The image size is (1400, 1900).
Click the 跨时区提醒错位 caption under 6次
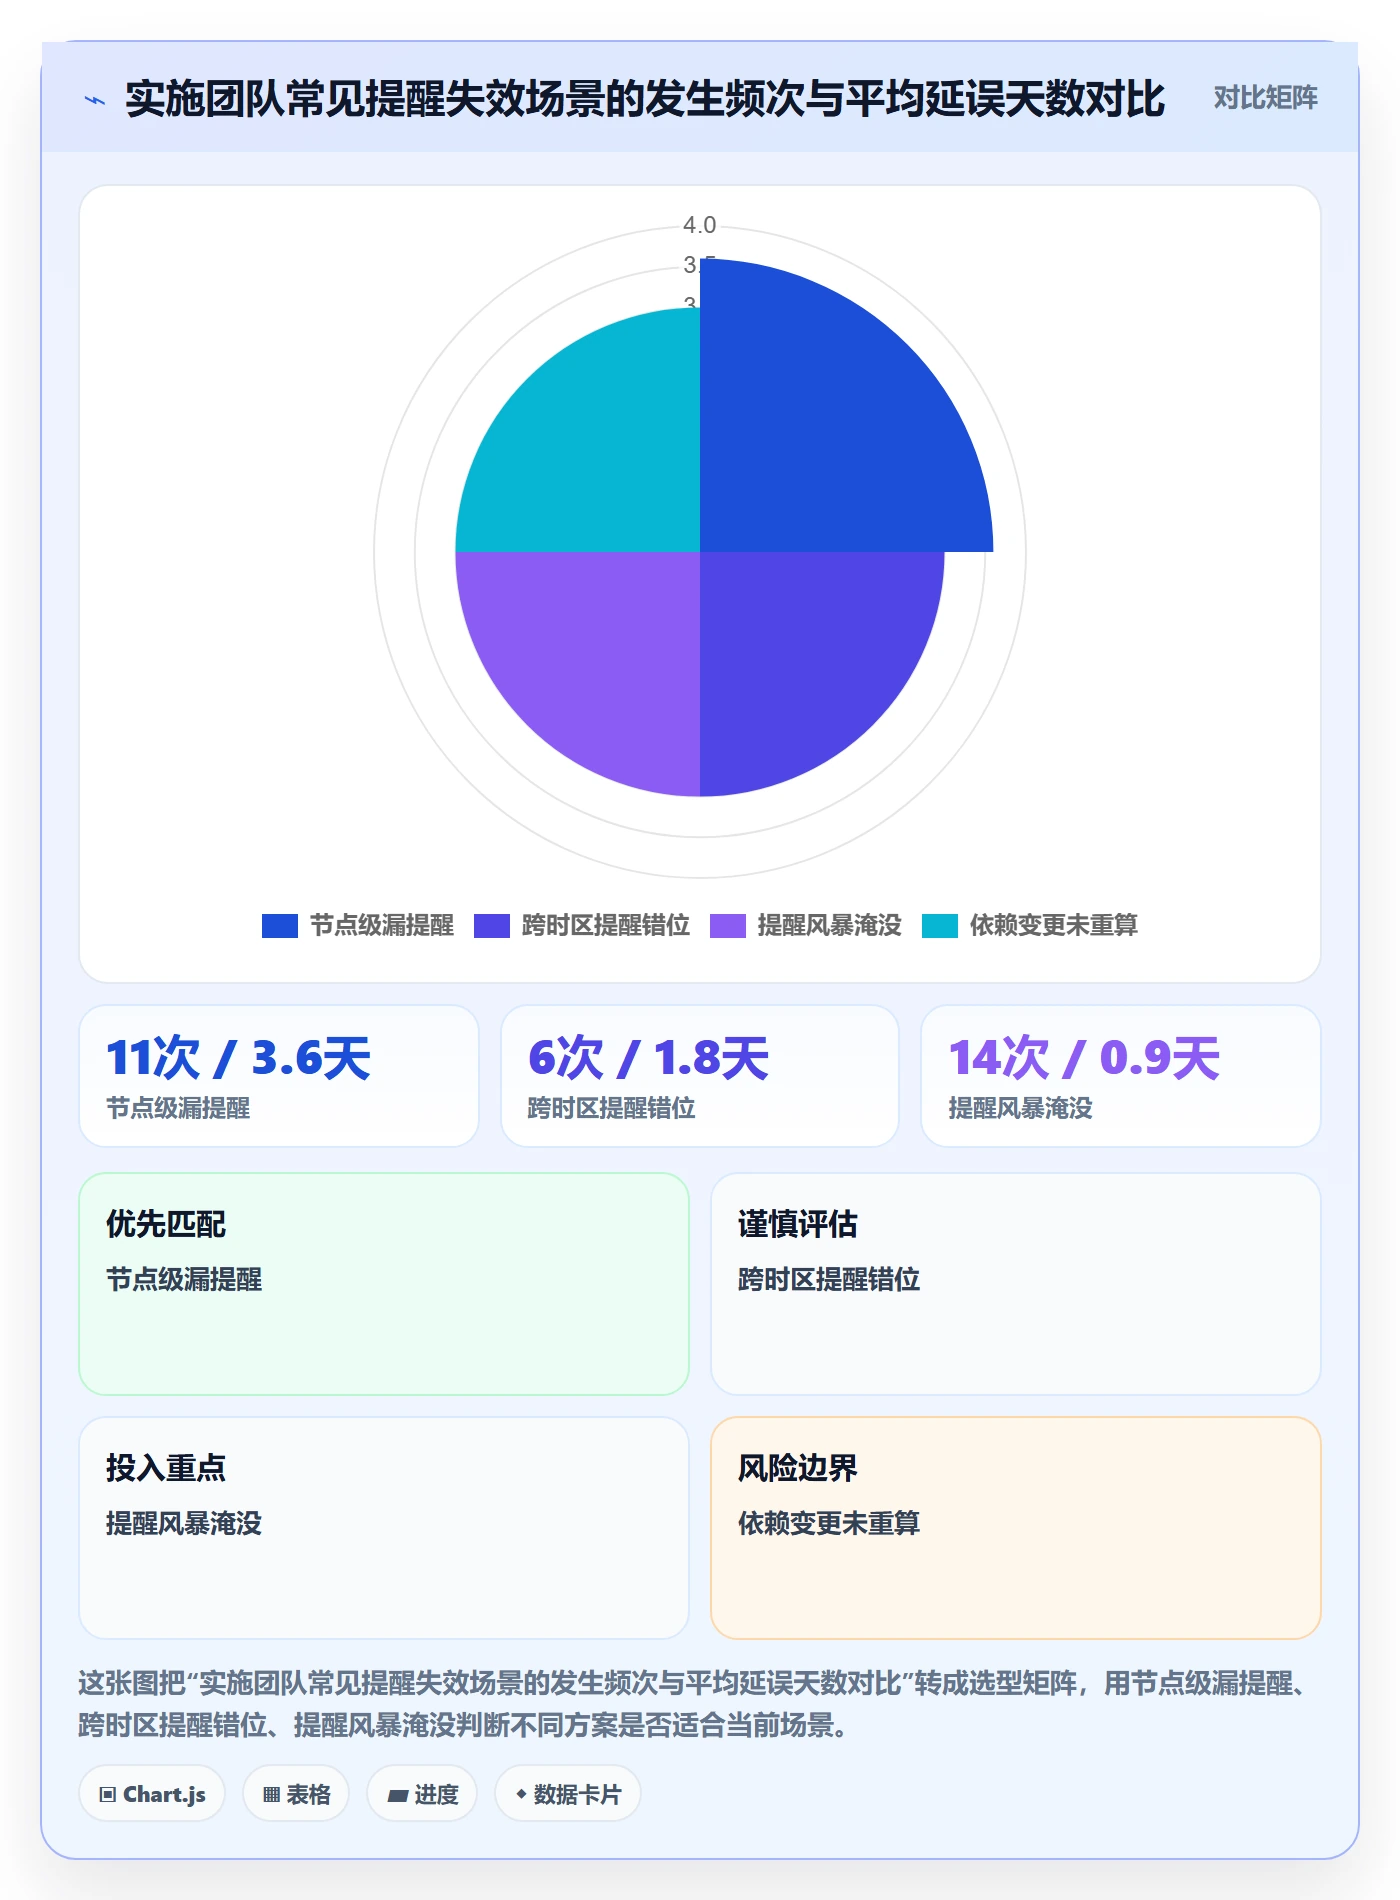pyautogui.click(x=611, y=1108)
